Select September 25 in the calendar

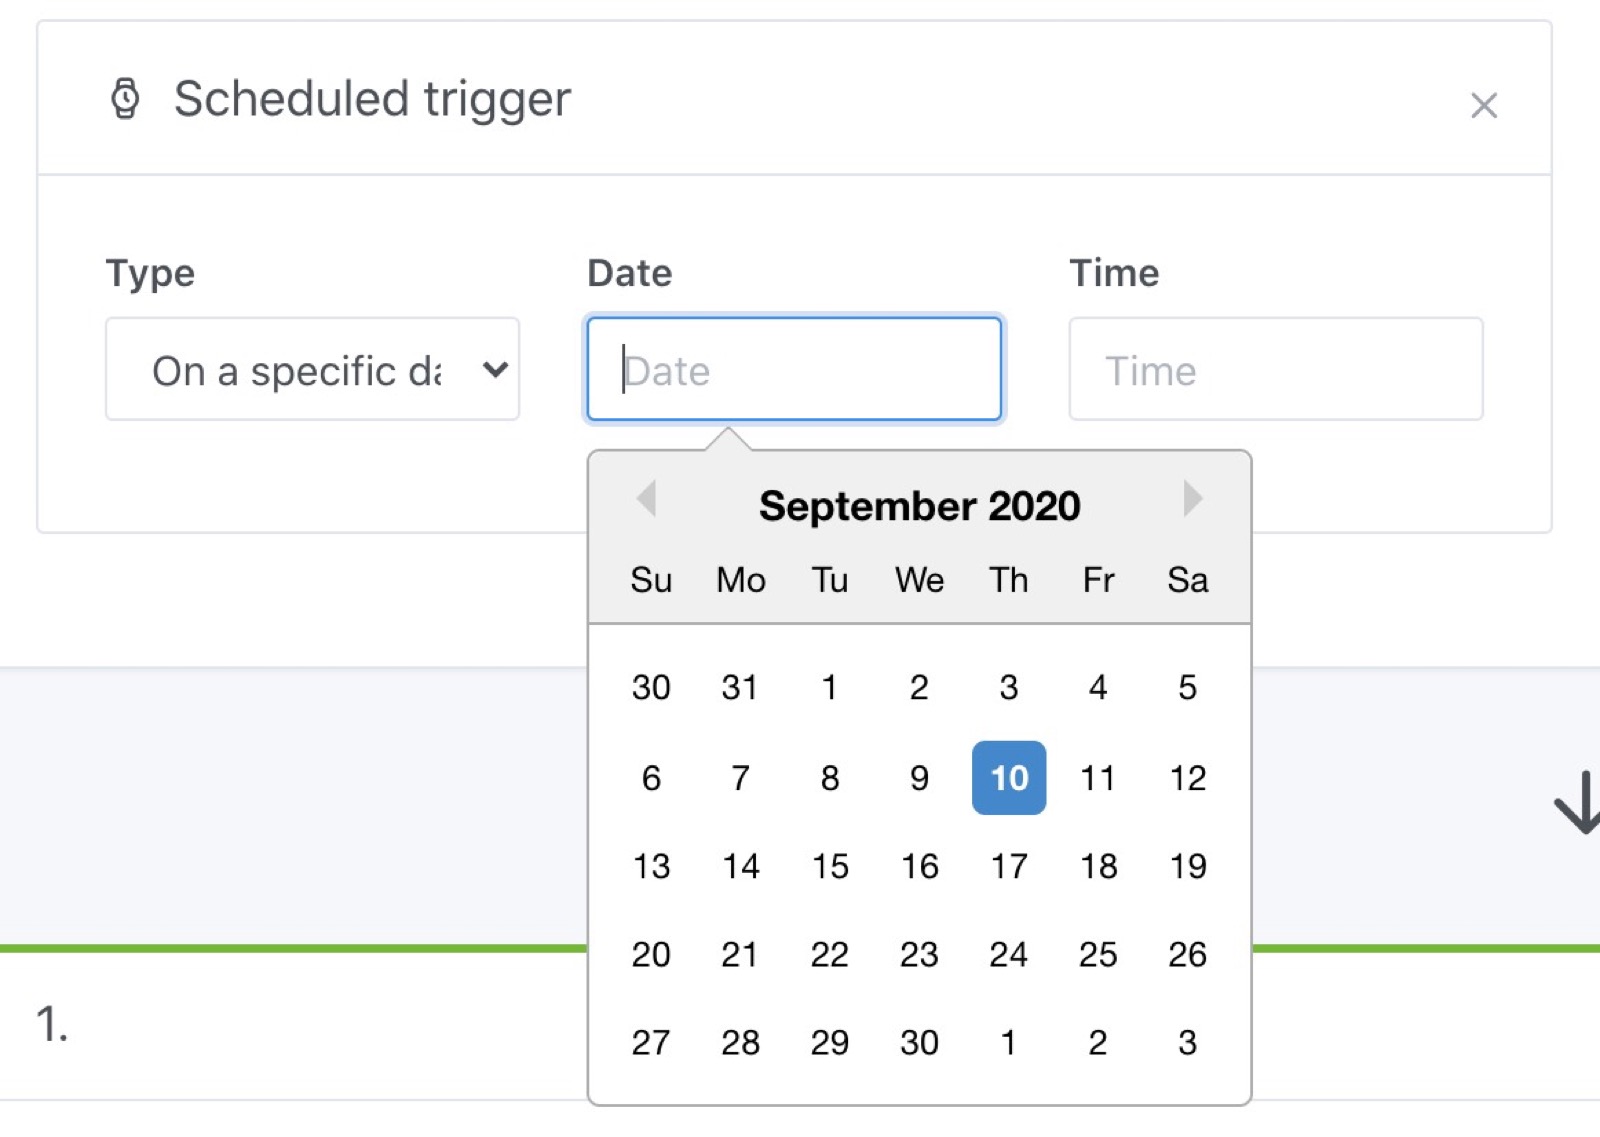pyautogui.click(x=1098, y=954)
